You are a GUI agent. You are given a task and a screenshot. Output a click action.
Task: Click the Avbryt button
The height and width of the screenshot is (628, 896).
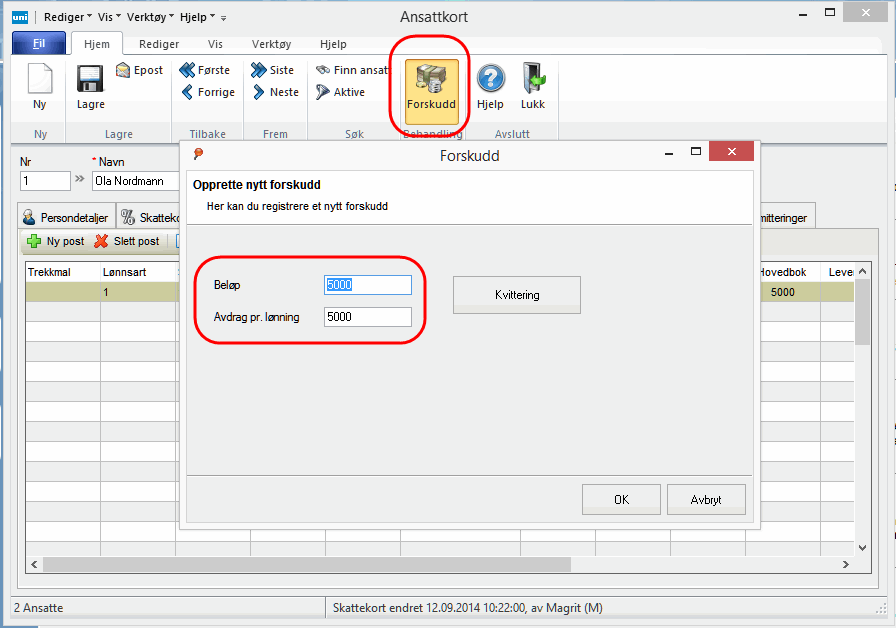pos(706,499)
